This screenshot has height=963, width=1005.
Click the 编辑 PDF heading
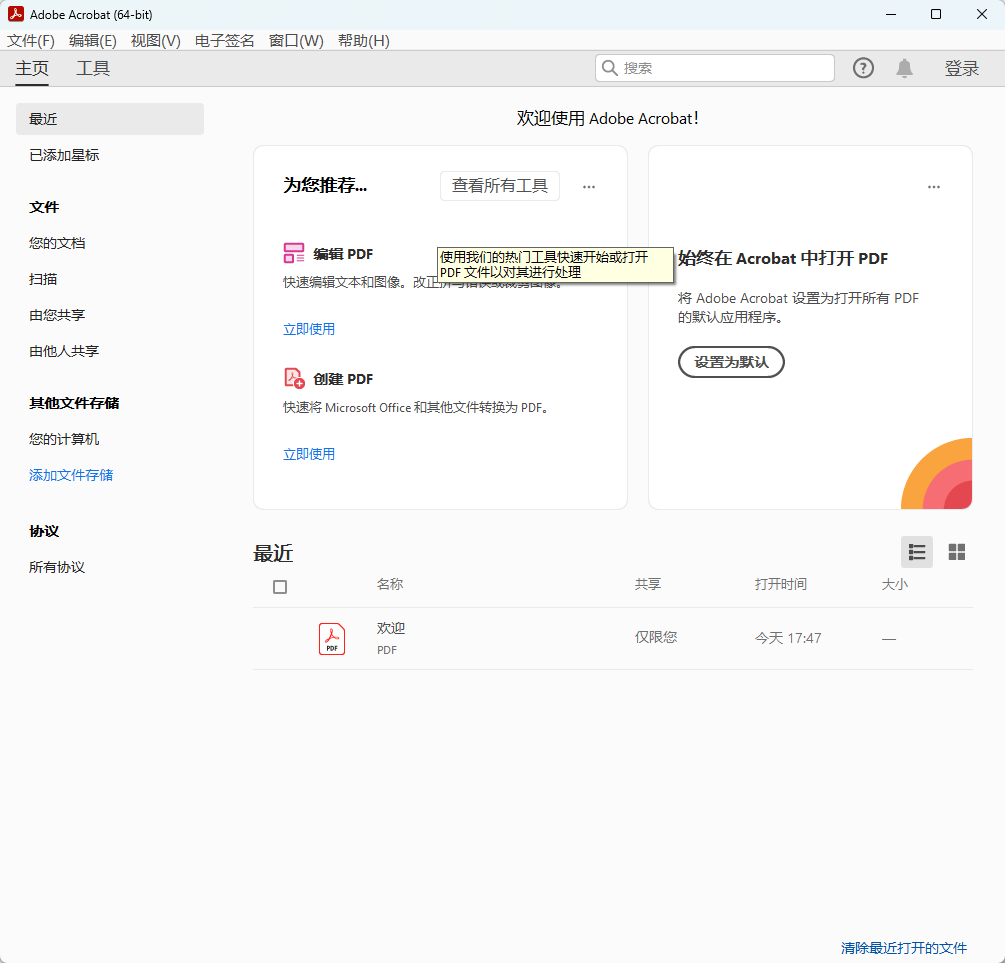pyautogui.click(x=343, y=254)
